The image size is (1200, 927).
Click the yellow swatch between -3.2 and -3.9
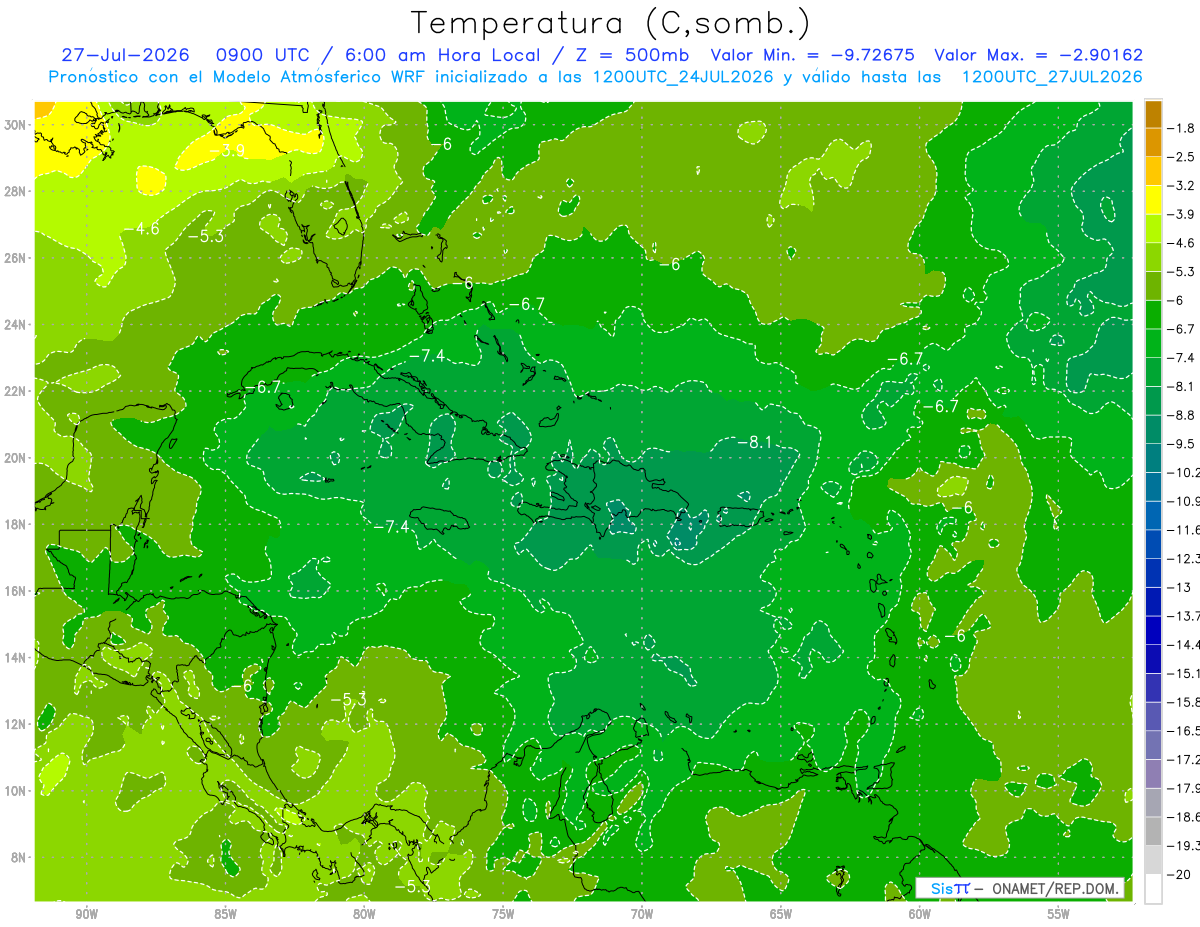1153,200
